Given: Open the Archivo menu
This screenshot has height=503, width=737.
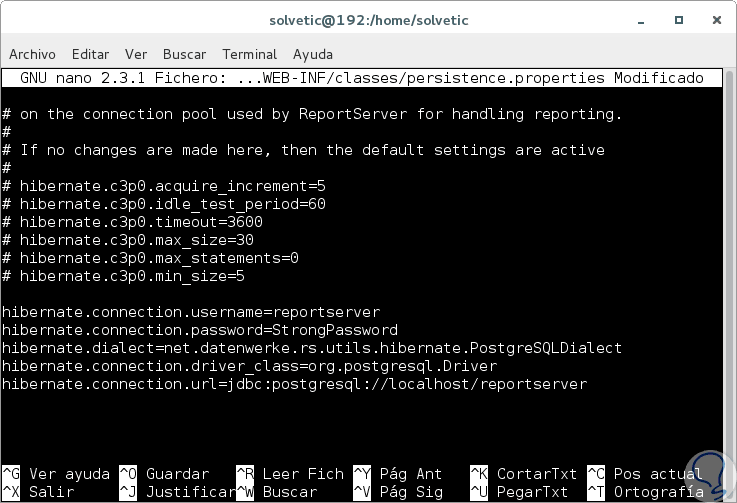Looking at the screenshot, I should point(34,54).
